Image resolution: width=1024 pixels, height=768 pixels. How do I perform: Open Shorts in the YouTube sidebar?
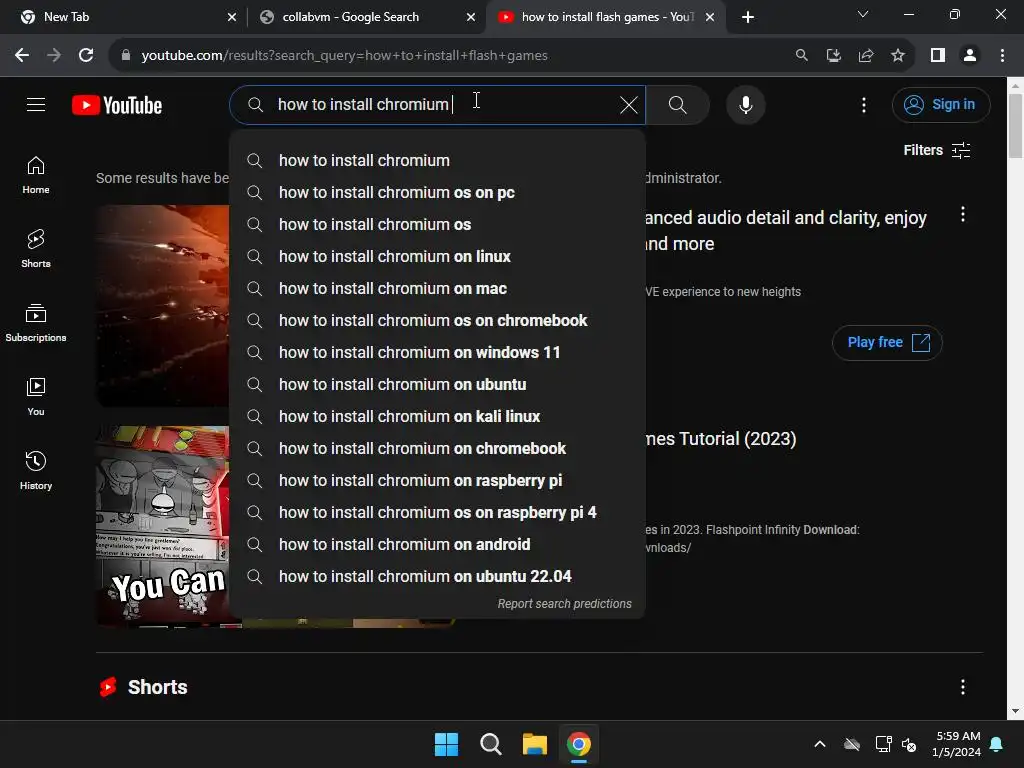pyautogui.click(x=36, y=249)
